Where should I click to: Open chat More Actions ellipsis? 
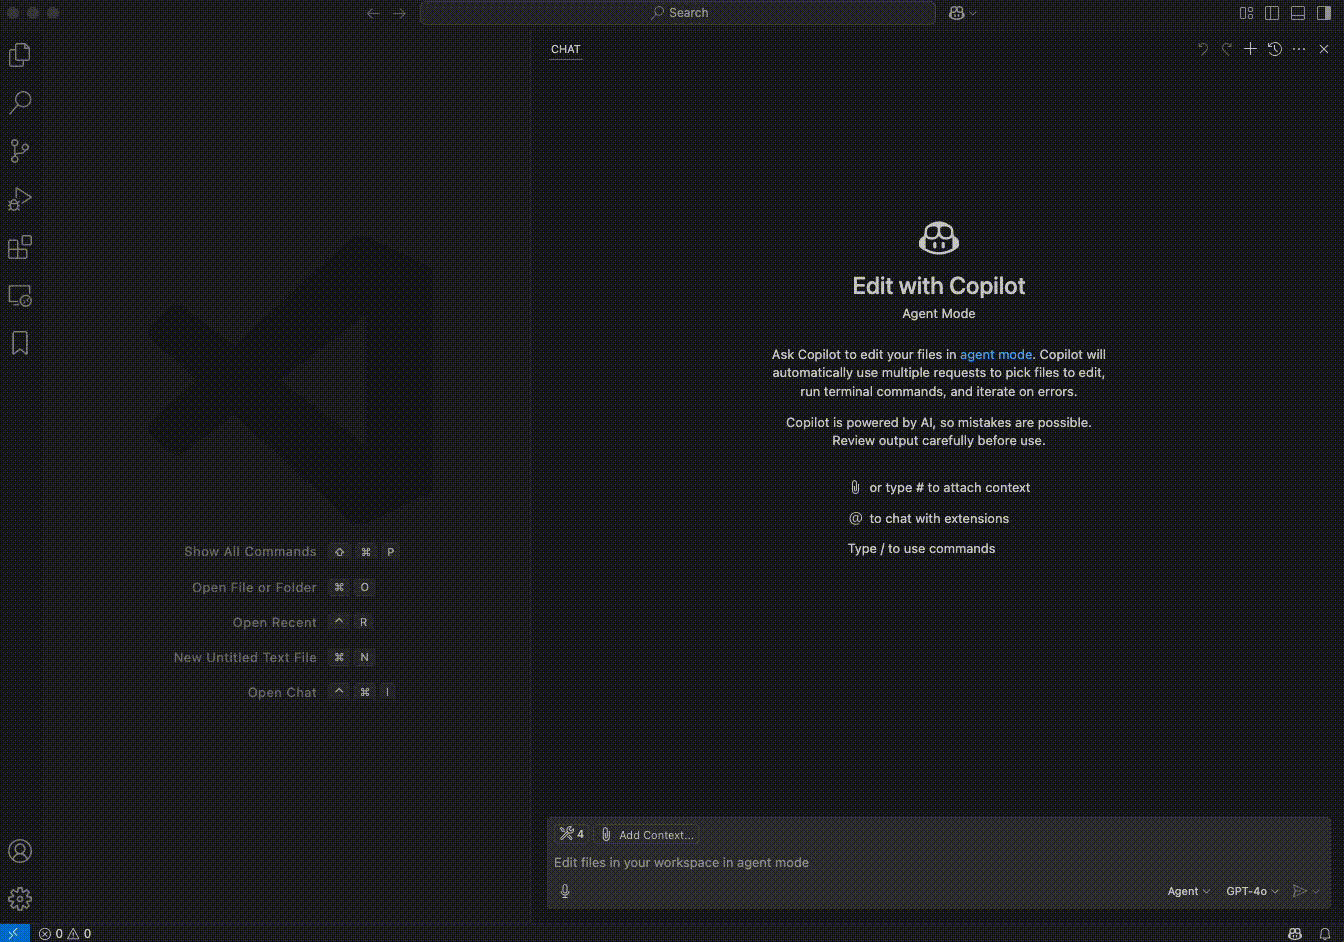coord(1299,49)
